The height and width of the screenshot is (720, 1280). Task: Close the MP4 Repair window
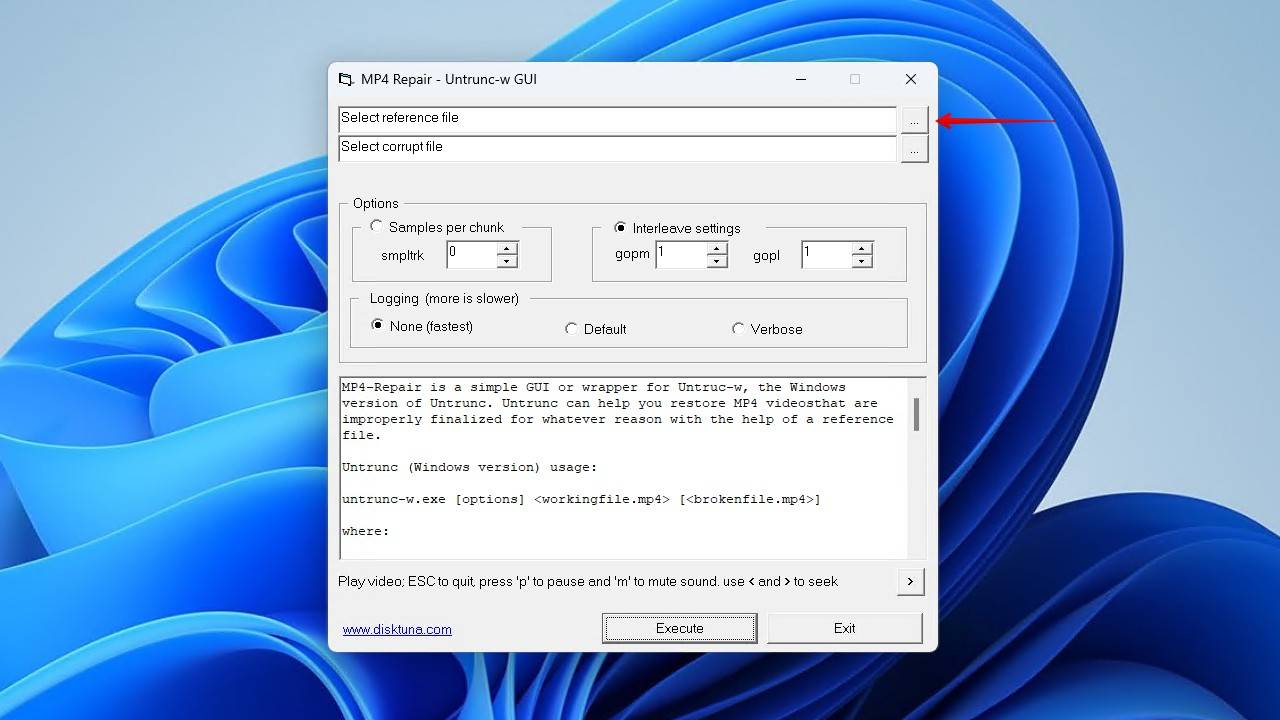[x=910, y=79]
